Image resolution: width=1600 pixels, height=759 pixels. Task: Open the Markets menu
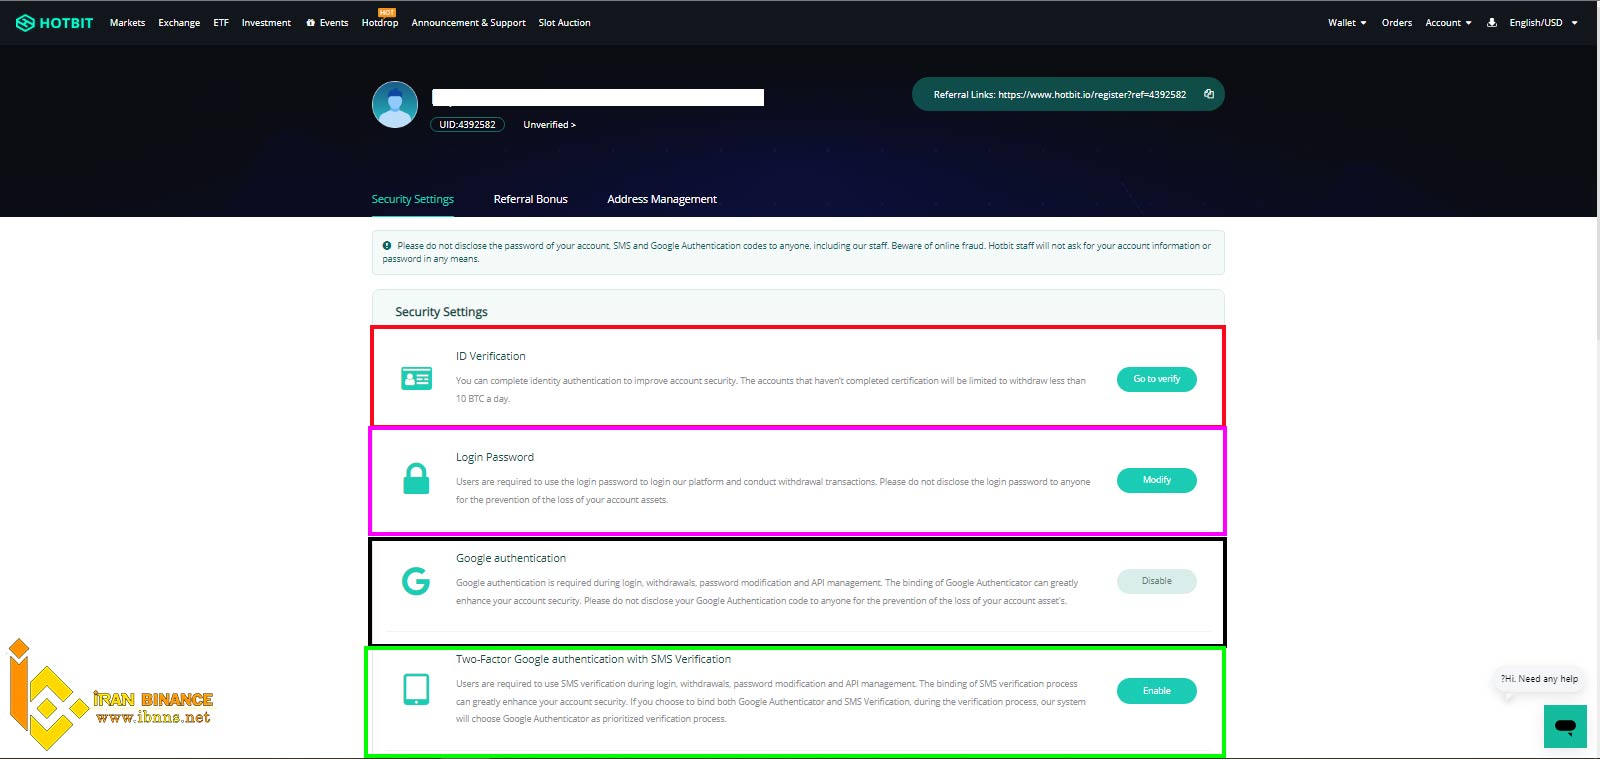click(127, 22)
